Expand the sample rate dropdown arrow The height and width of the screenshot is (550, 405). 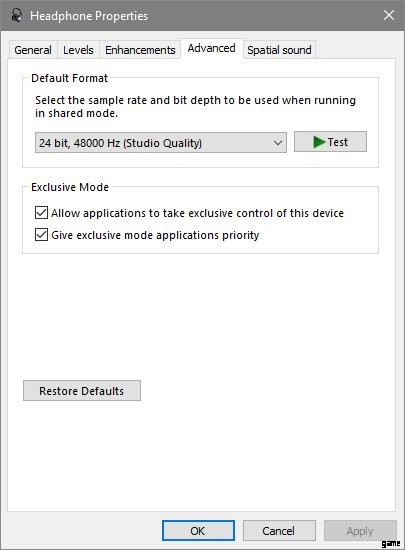(278, 143)
